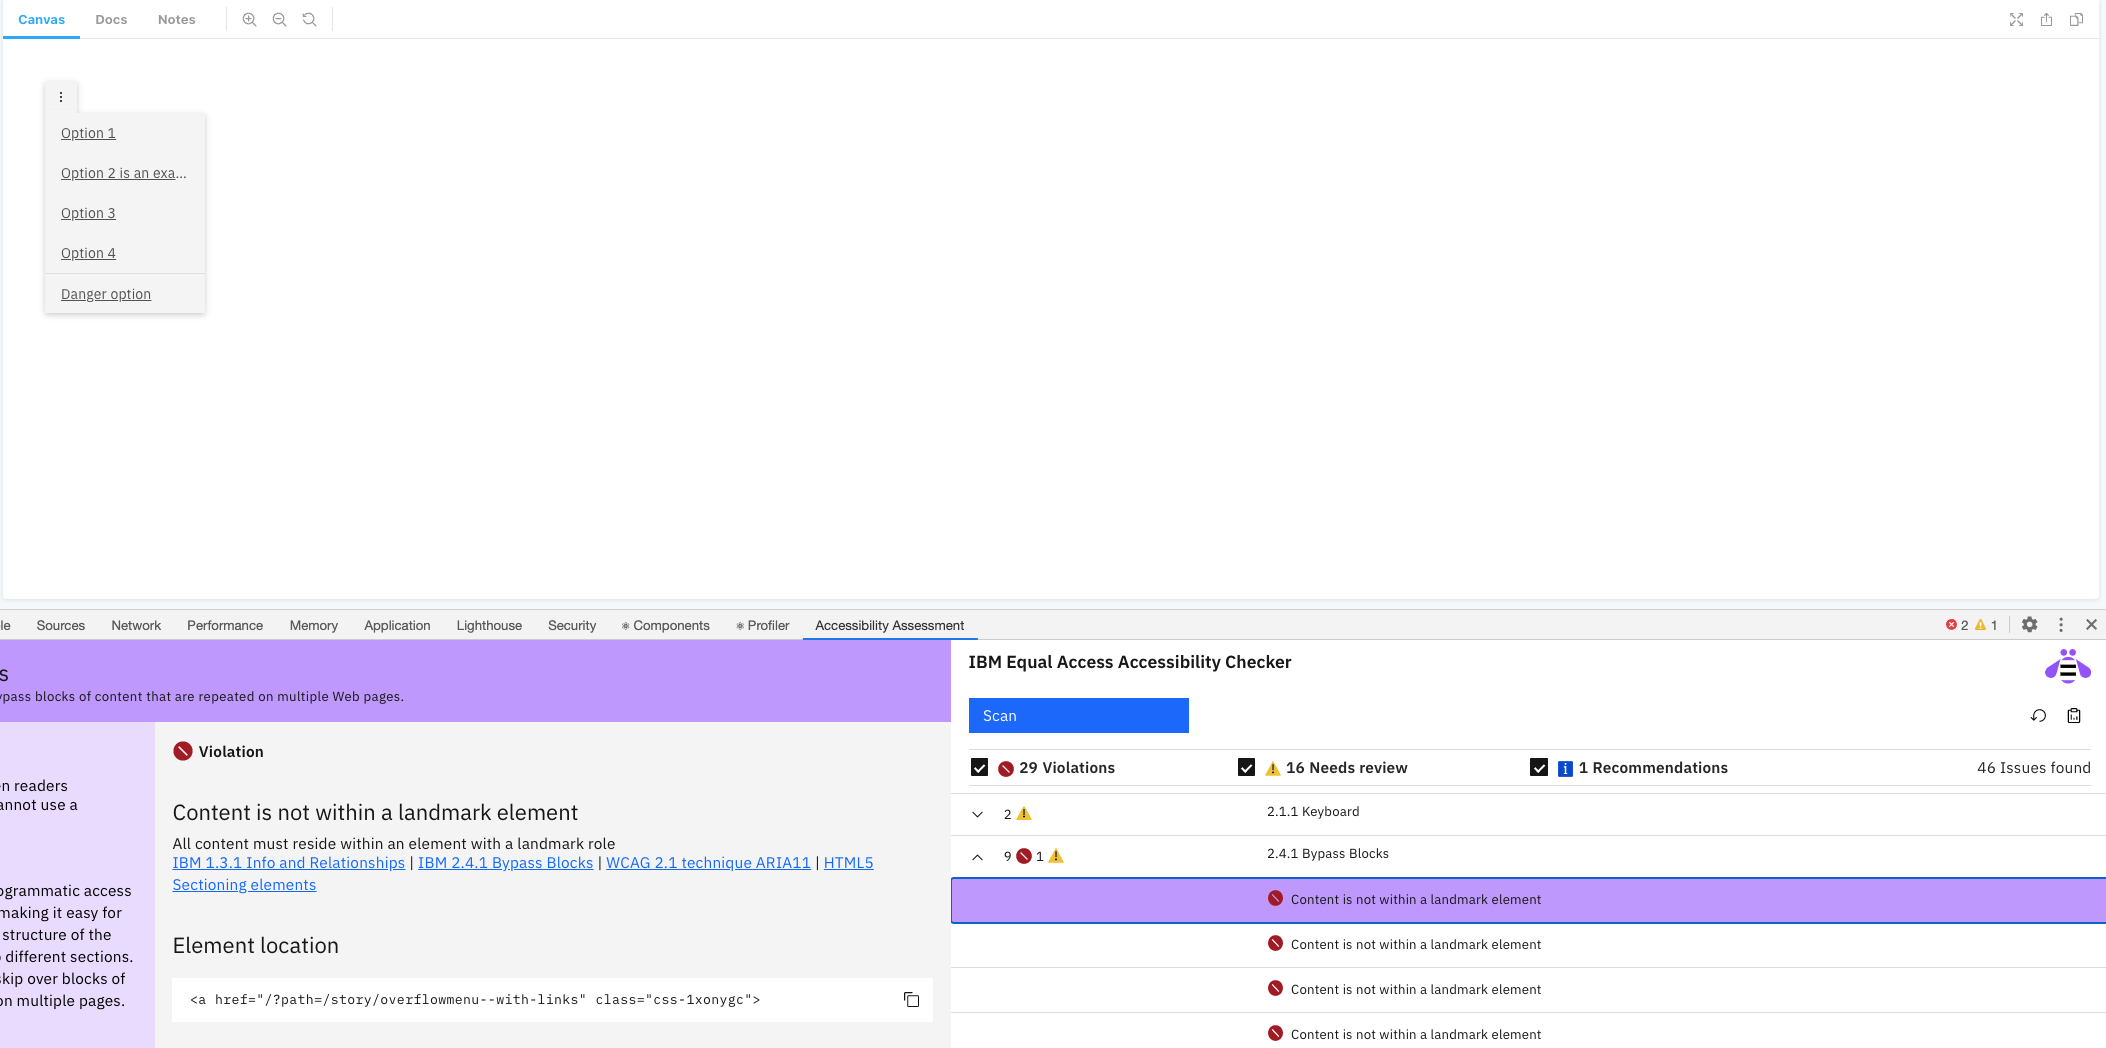Collapse the 2.4.1 Bypass Blocks group

977,856
